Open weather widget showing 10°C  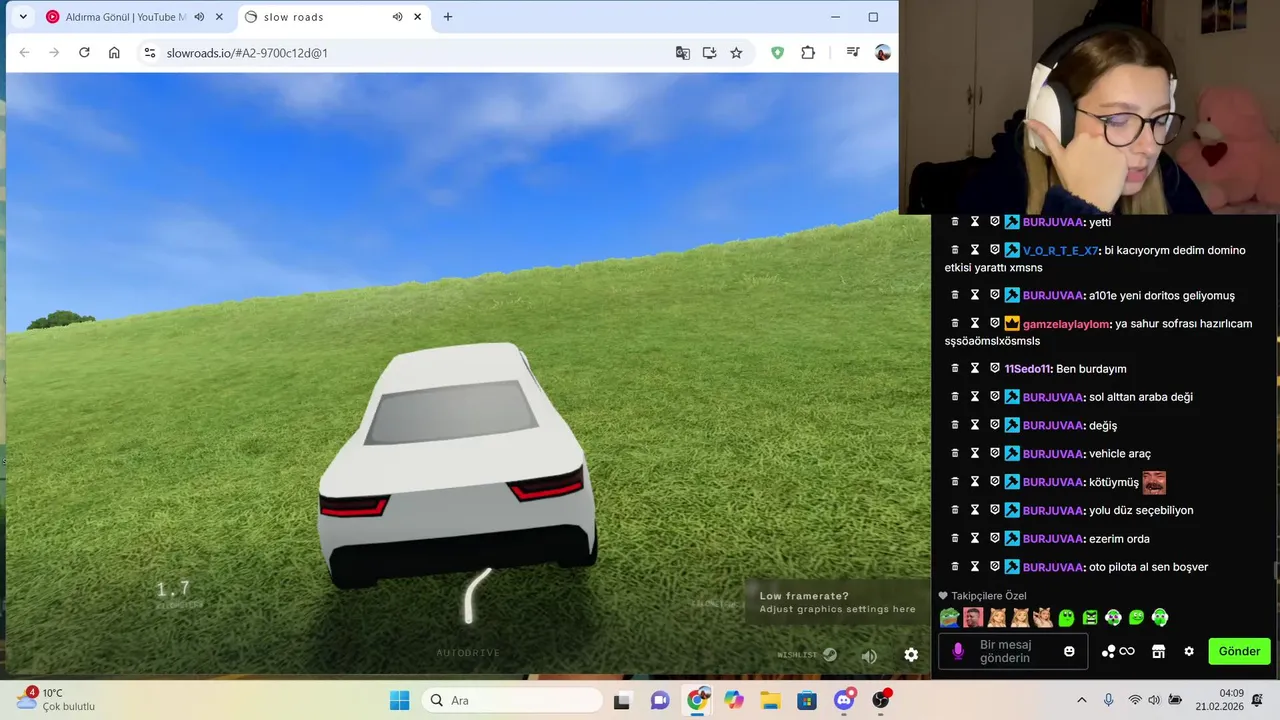(x=56, y=699)
